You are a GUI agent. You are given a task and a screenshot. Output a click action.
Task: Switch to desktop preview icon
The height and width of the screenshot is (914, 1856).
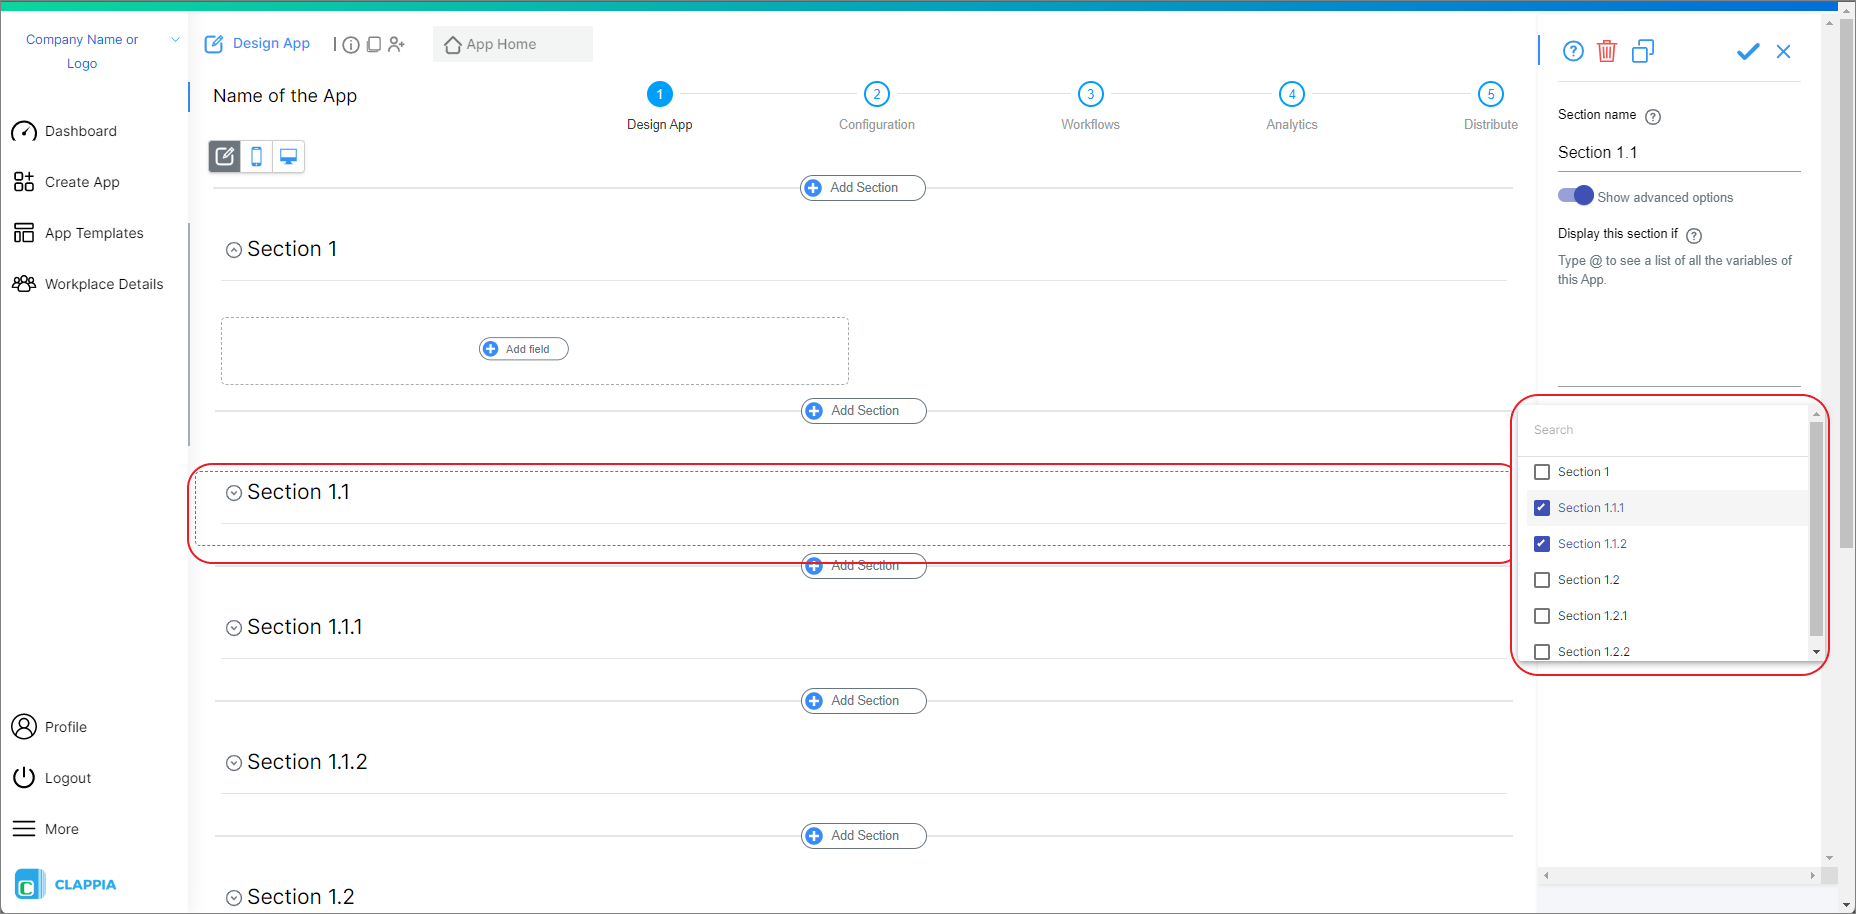[288, 156]
